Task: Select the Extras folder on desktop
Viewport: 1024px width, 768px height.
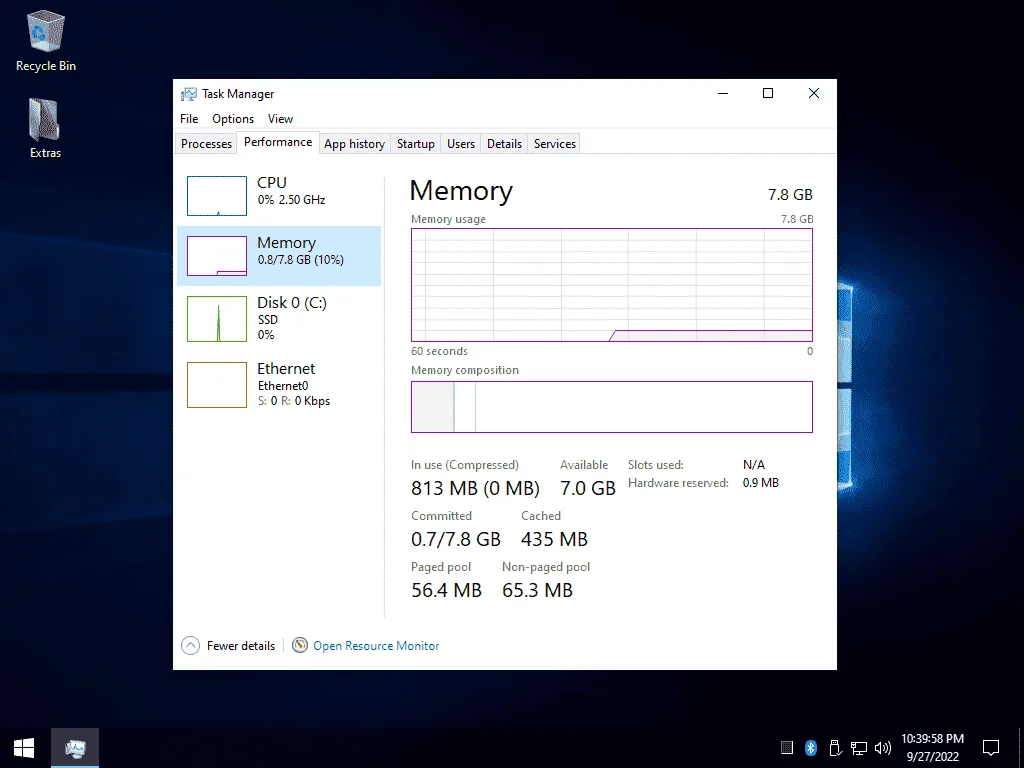Action: click(x=45, y=128)
